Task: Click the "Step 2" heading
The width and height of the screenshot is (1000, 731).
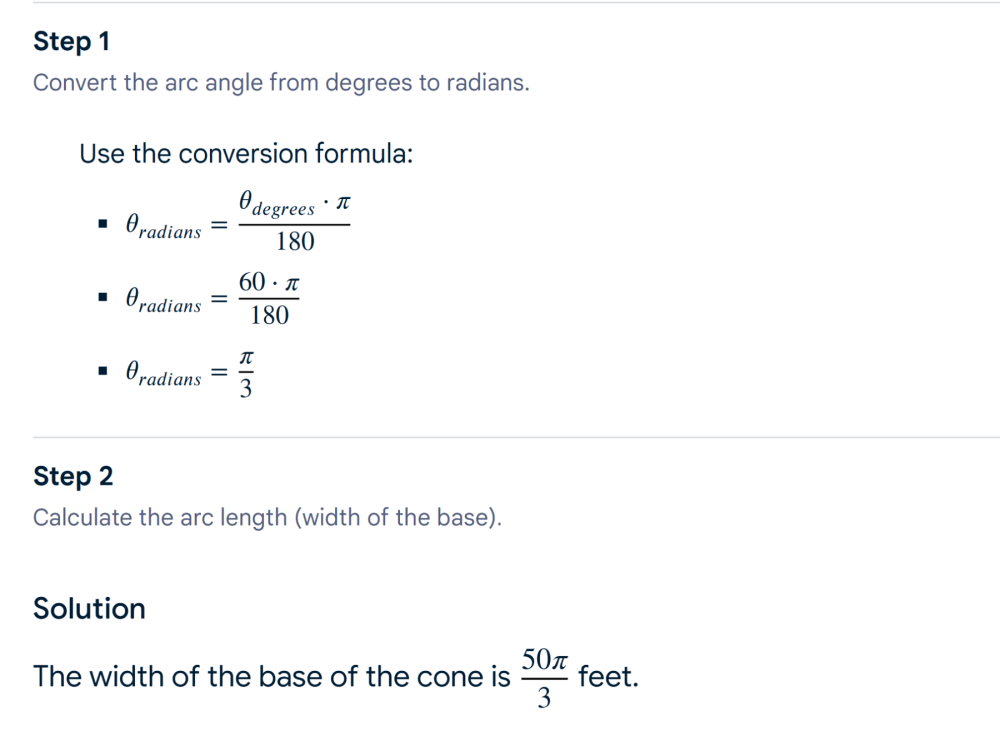Action: [73, 477]
